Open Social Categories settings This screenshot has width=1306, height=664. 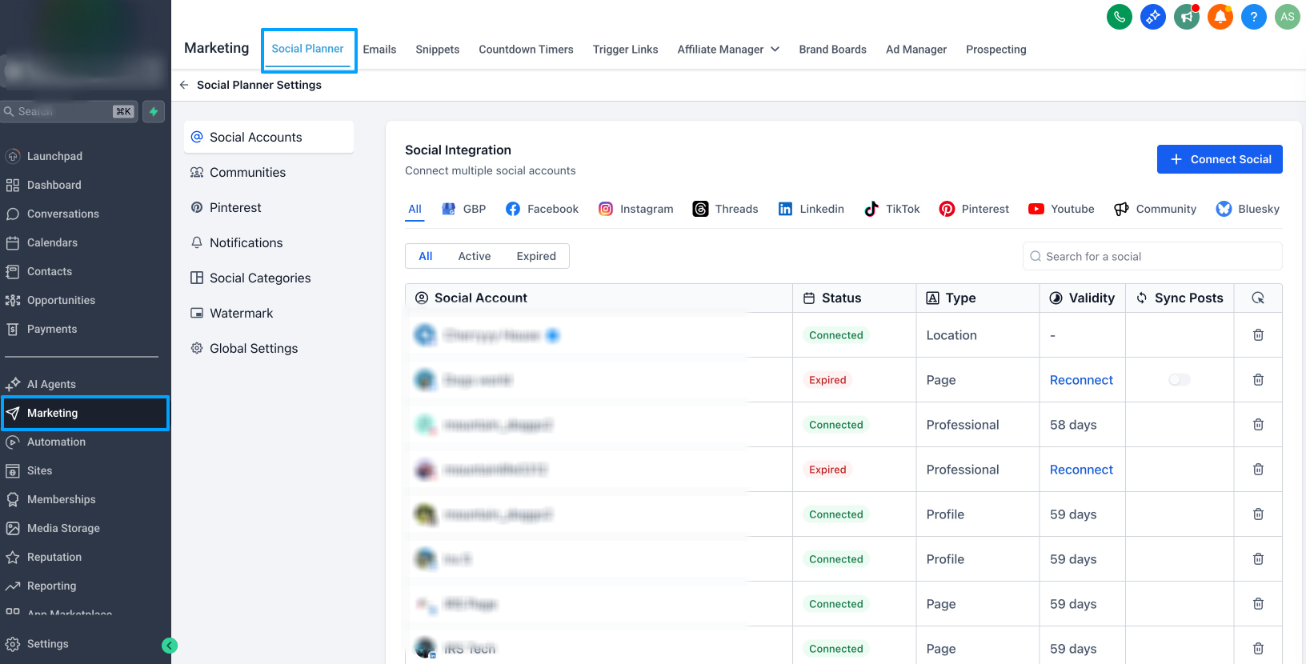(269, 278)
